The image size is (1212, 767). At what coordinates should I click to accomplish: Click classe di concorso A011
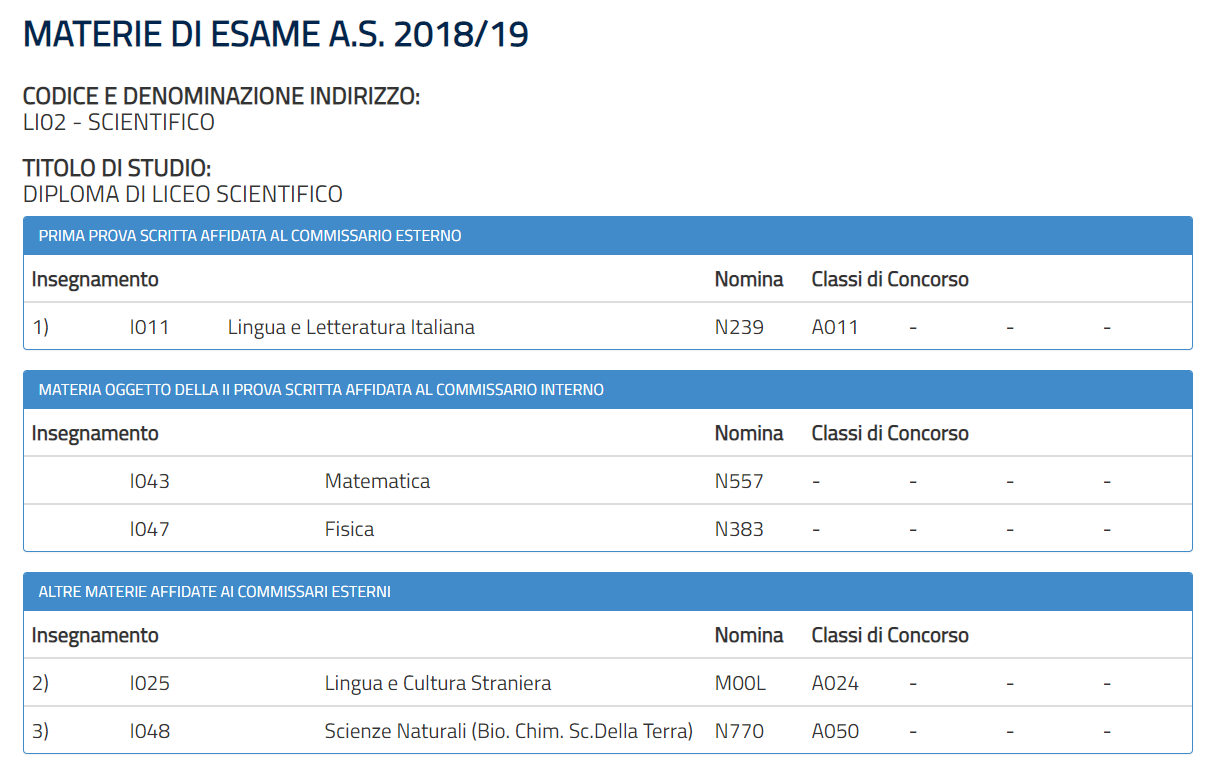pyautogui.click(x=835, y=327)
